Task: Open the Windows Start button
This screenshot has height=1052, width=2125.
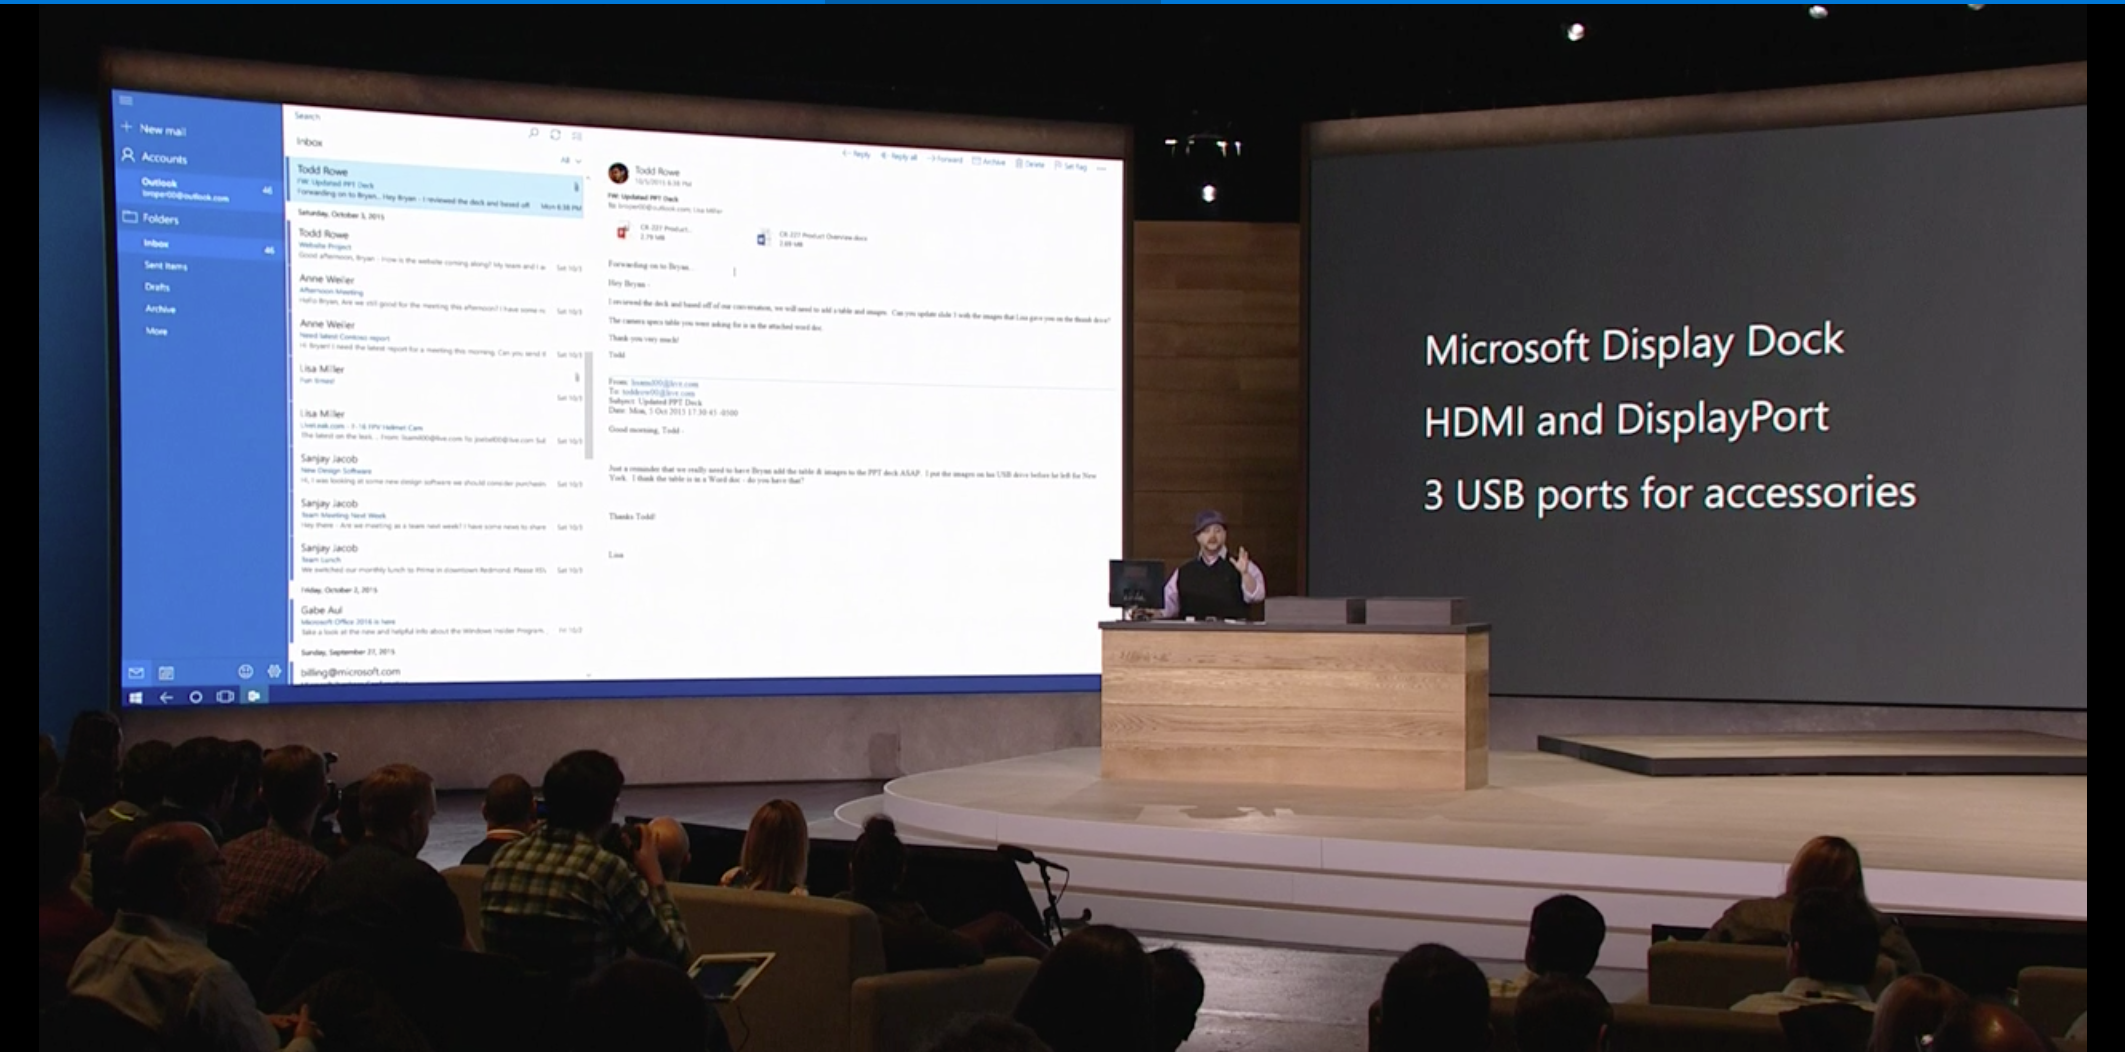Action: 136,697
